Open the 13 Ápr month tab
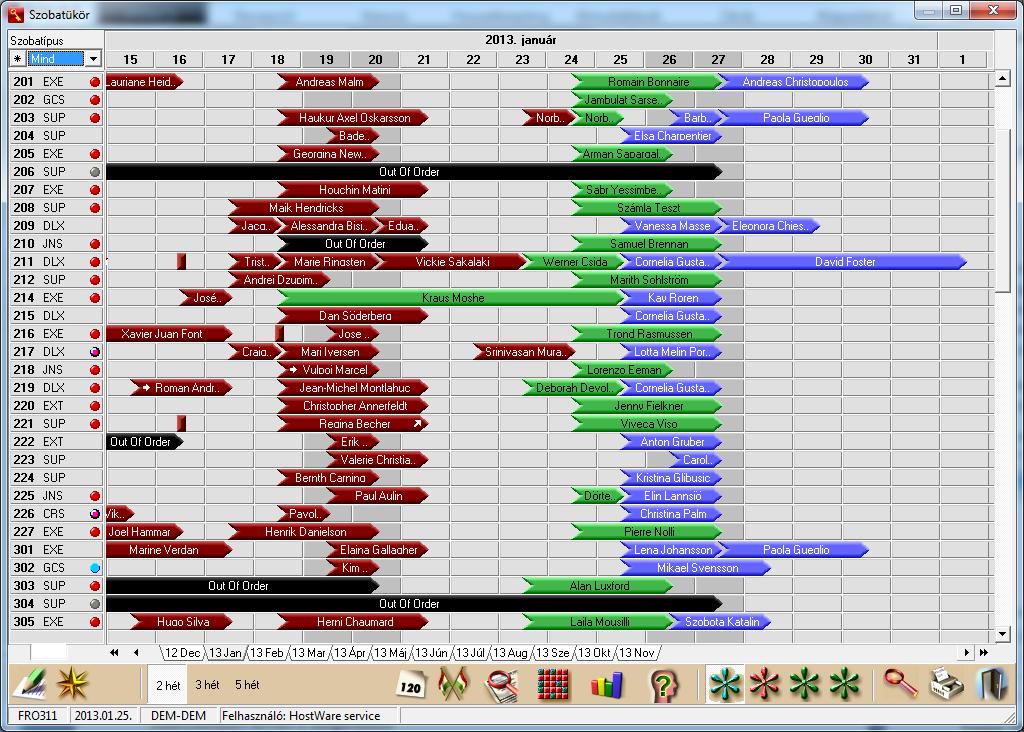 pyautogui.click(x=350, y=653)
